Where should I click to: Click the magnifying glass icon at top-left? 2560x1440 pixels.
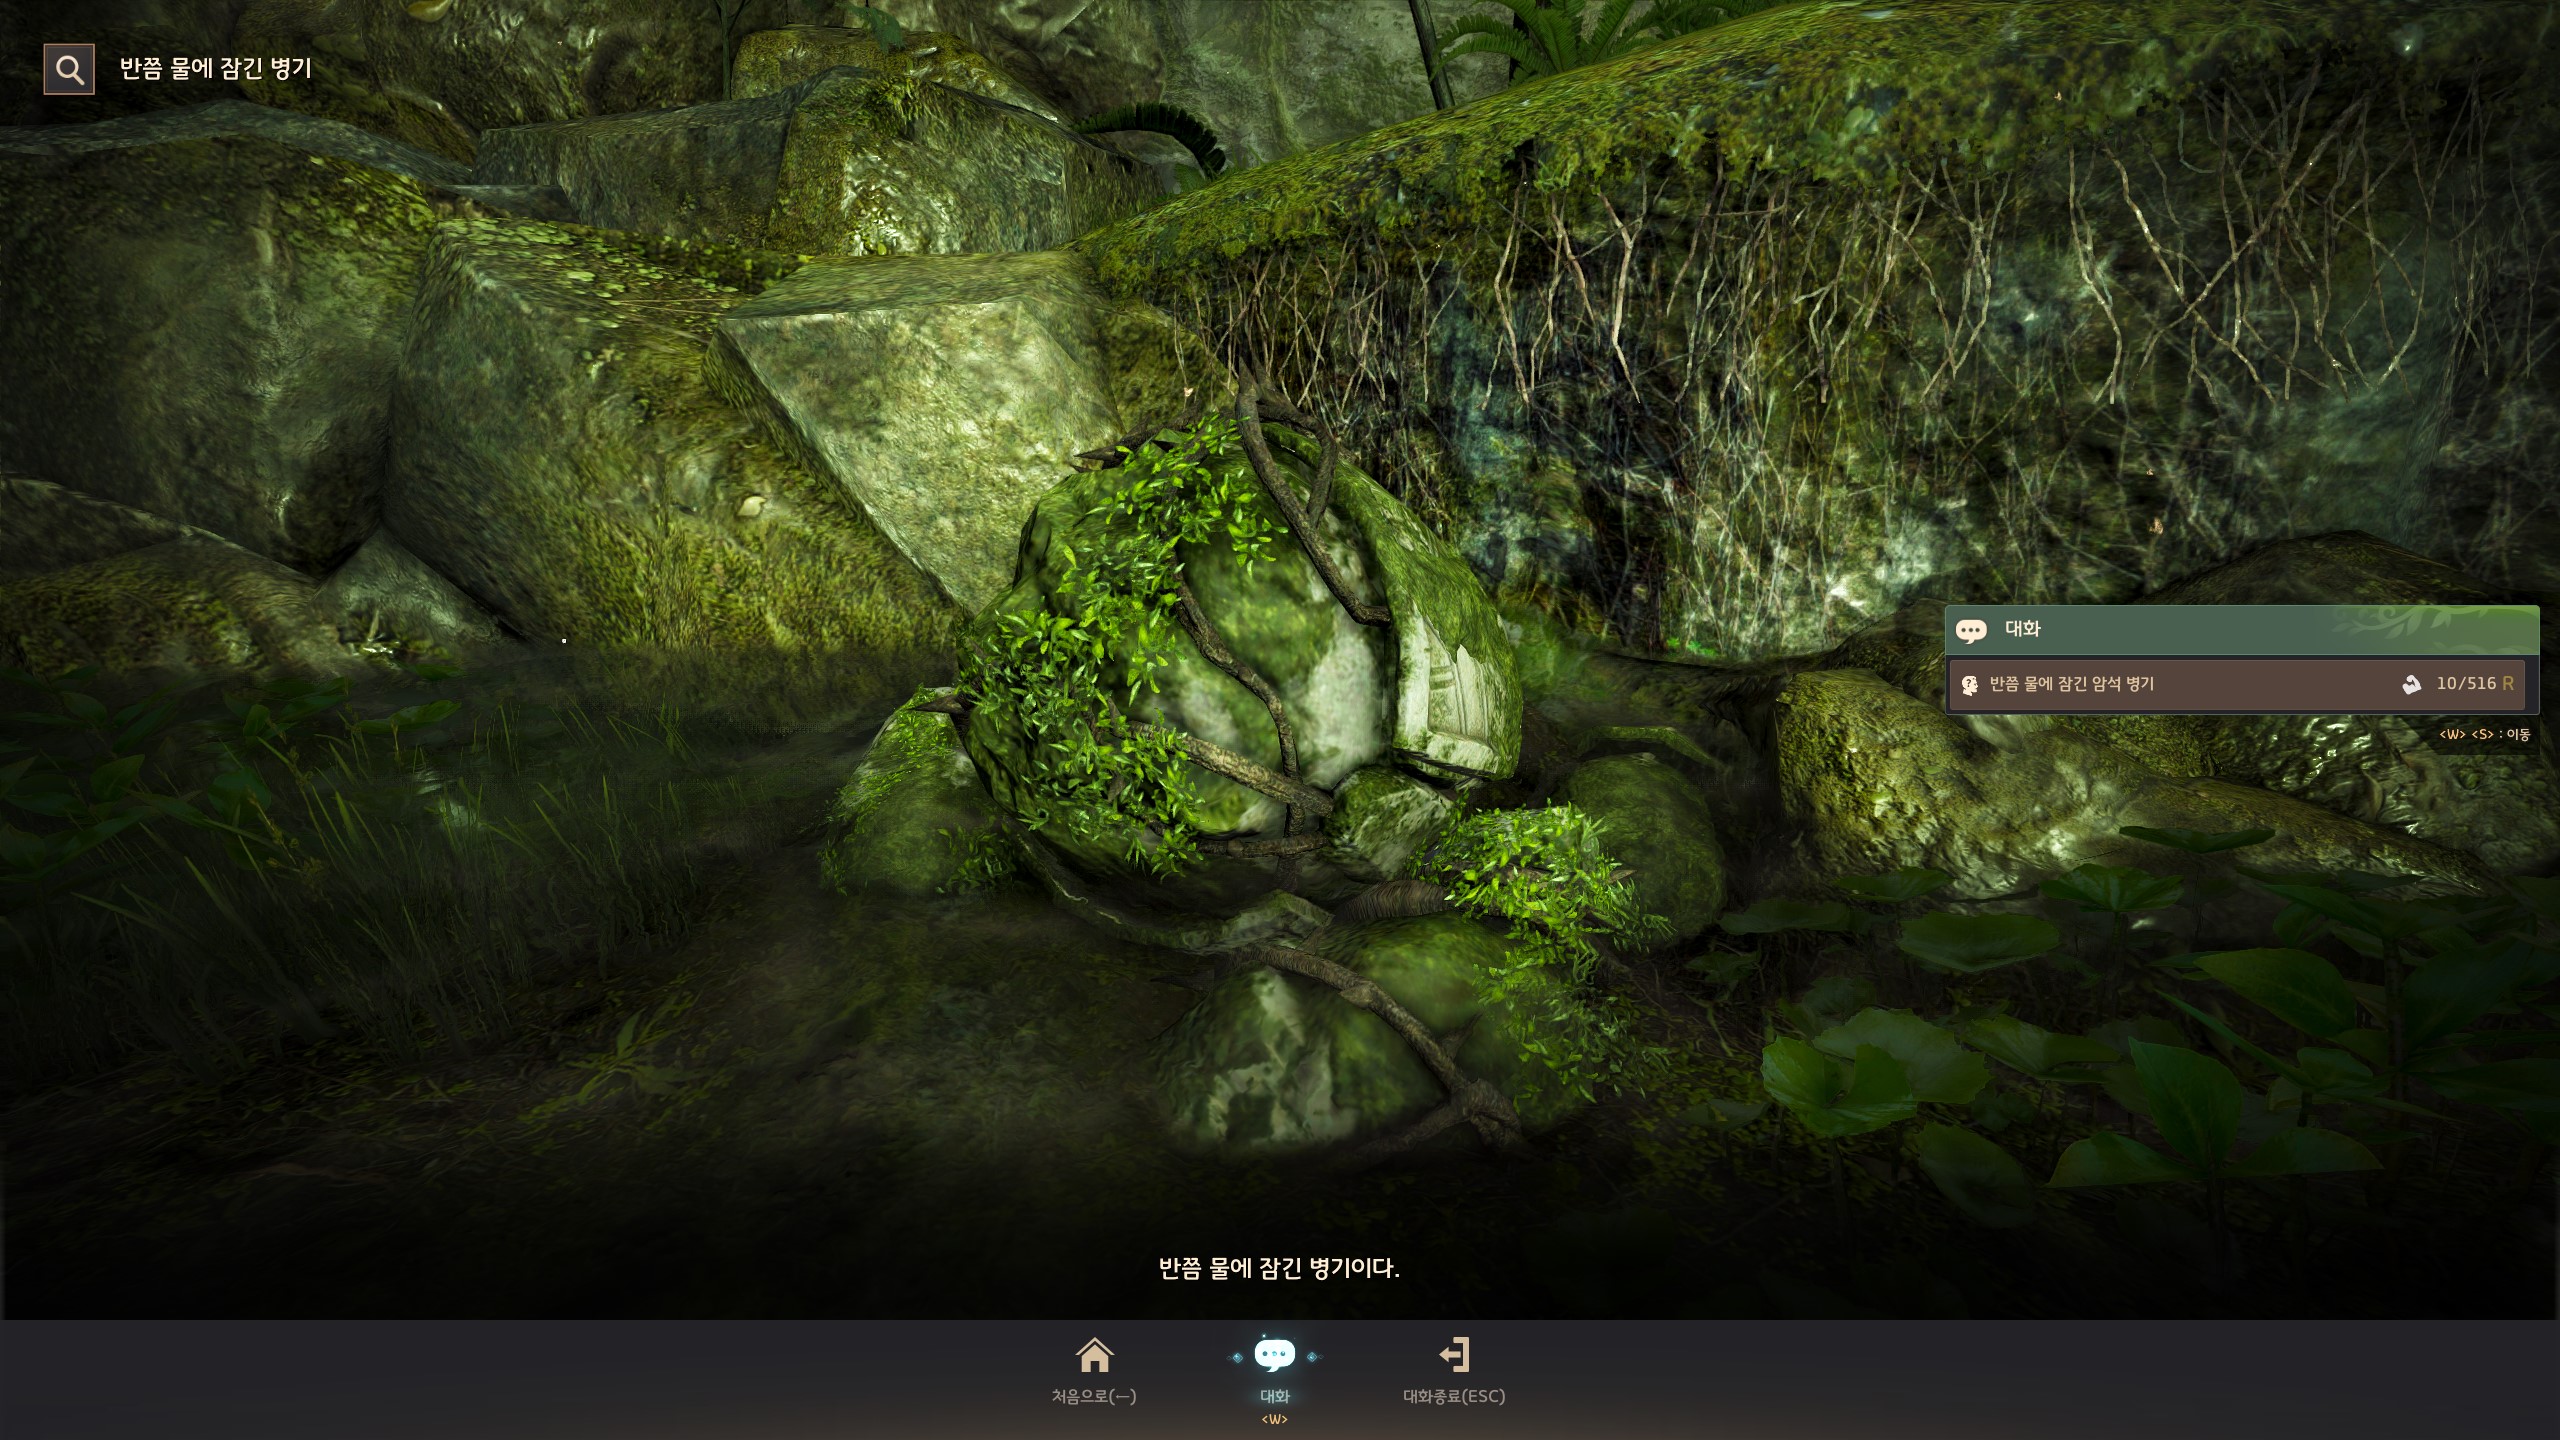69,69
